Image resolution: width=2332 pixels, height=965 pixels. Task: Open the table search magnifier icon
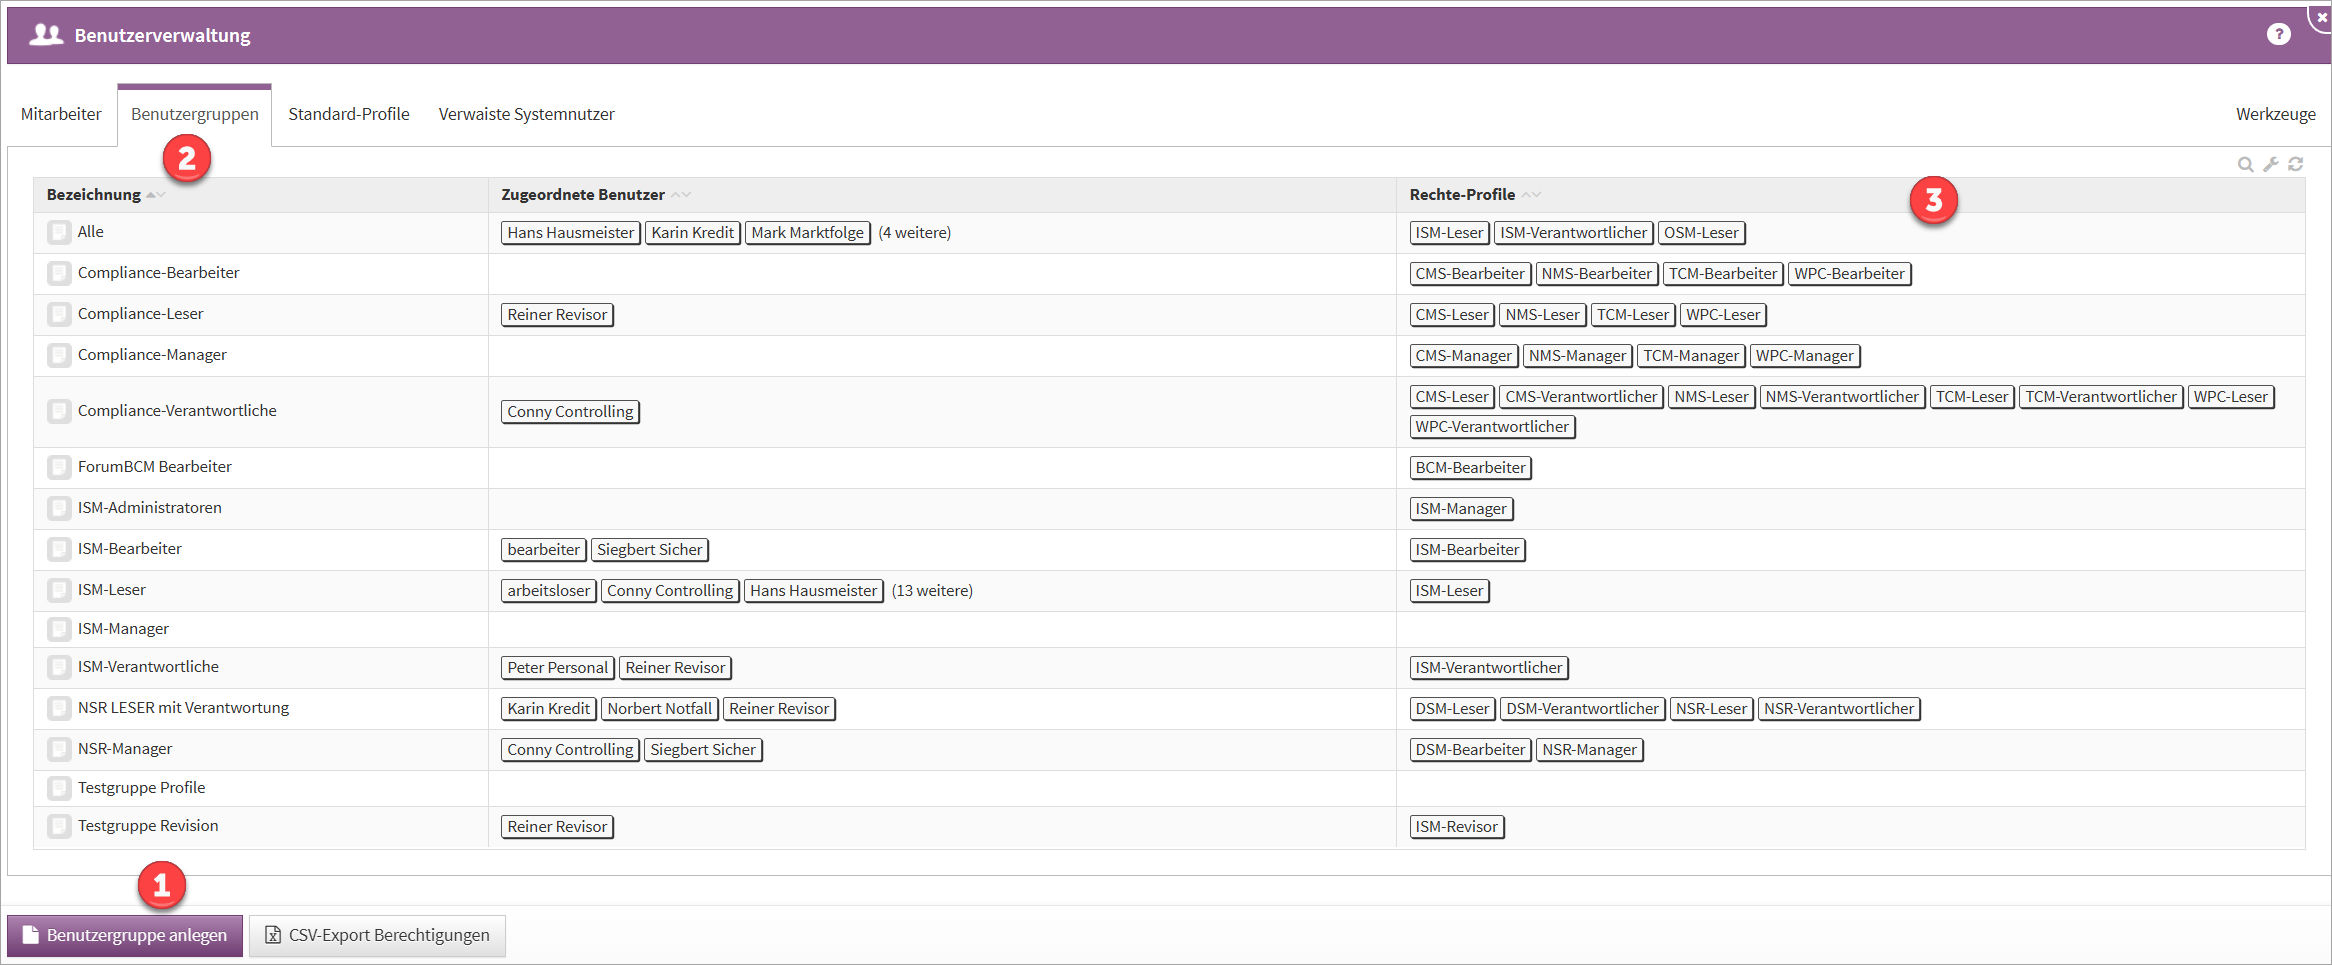[2245, 165]
